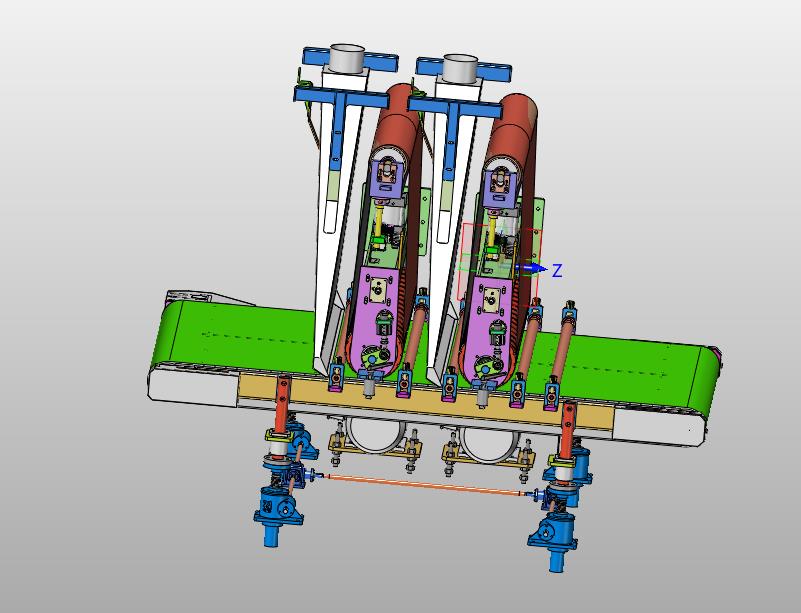
Task: Select the right vertical orange lifting column
Action: point(568,430)
